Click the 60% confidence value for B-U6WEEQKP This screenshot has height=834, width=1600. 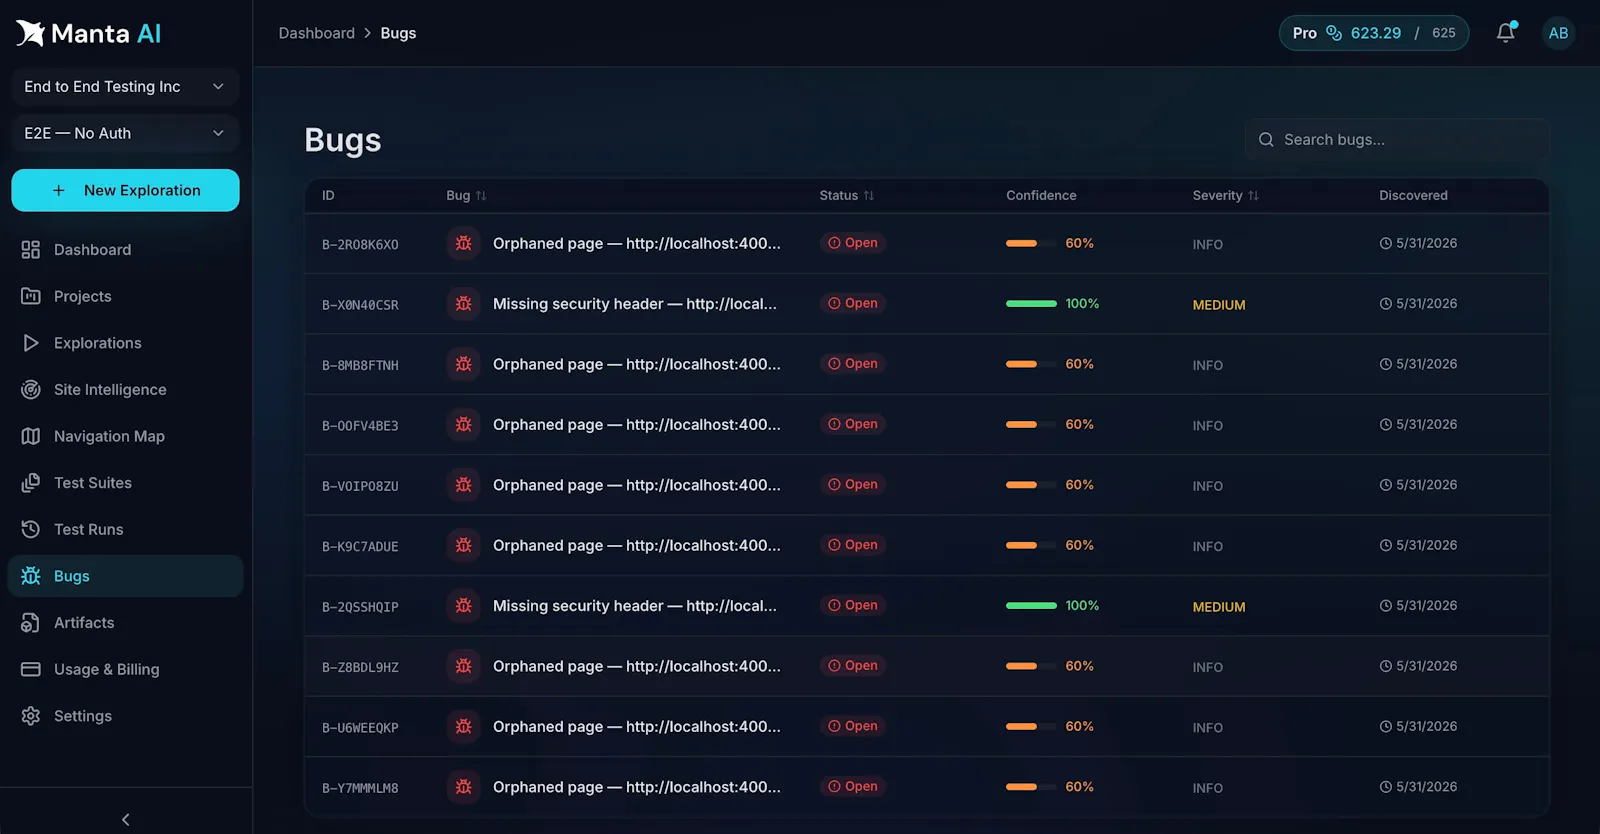click(x=1079, y=726)
